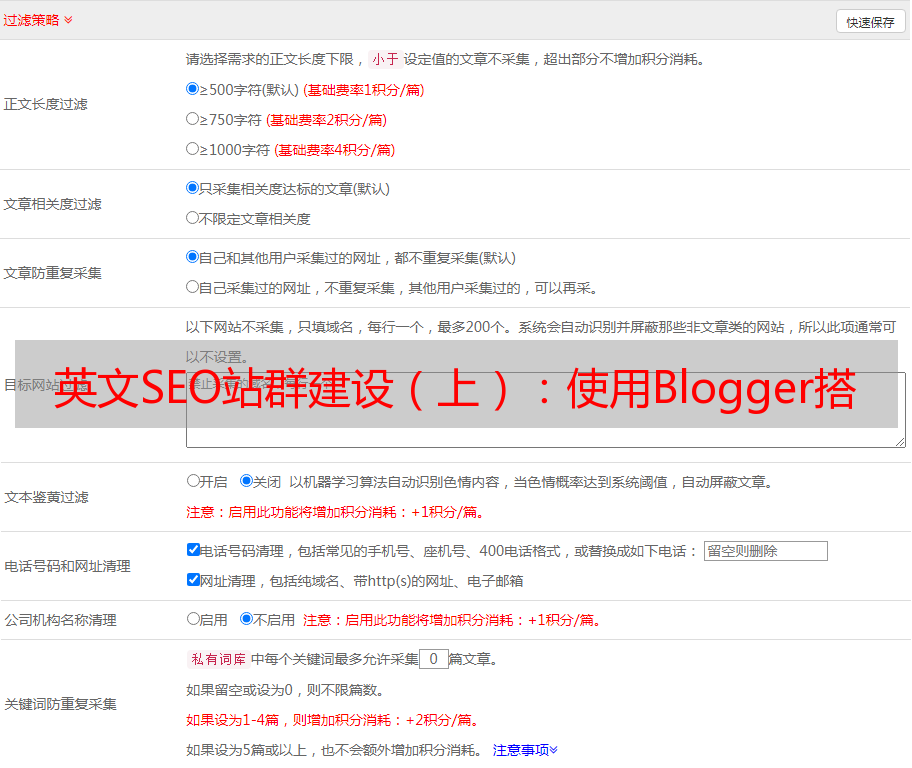The width and height of the screenshot is (912, 768).
Task: Click the 文本鉴黄过滤 row label
Action: [47, 497]
